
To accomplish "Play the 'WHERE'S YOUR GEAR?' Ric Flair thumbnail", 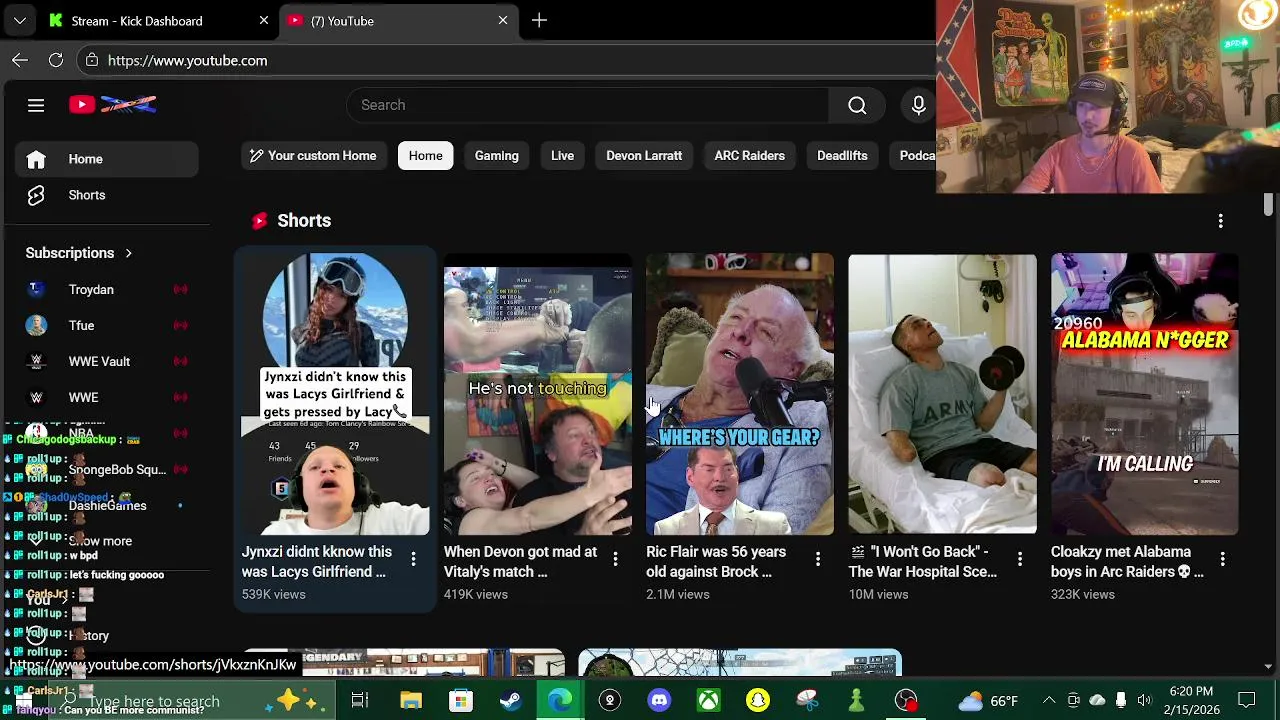I will point(739,394).
